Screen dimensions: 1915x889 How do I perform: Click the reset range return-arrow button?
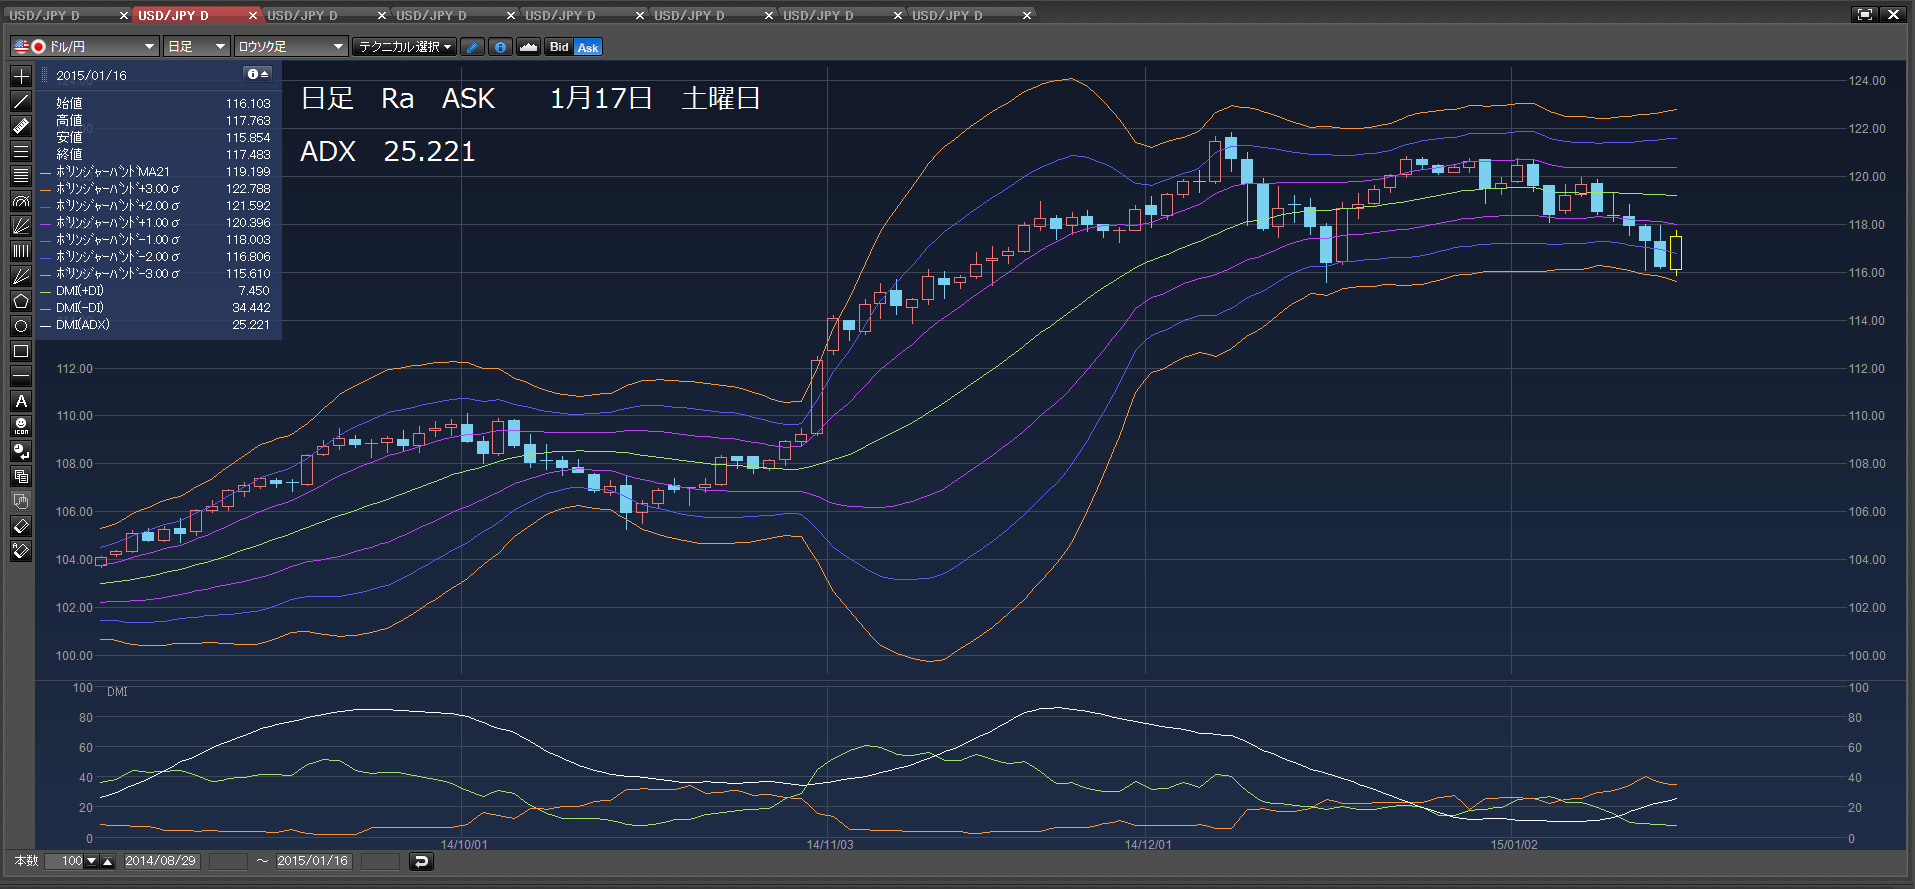coord(421,861)
